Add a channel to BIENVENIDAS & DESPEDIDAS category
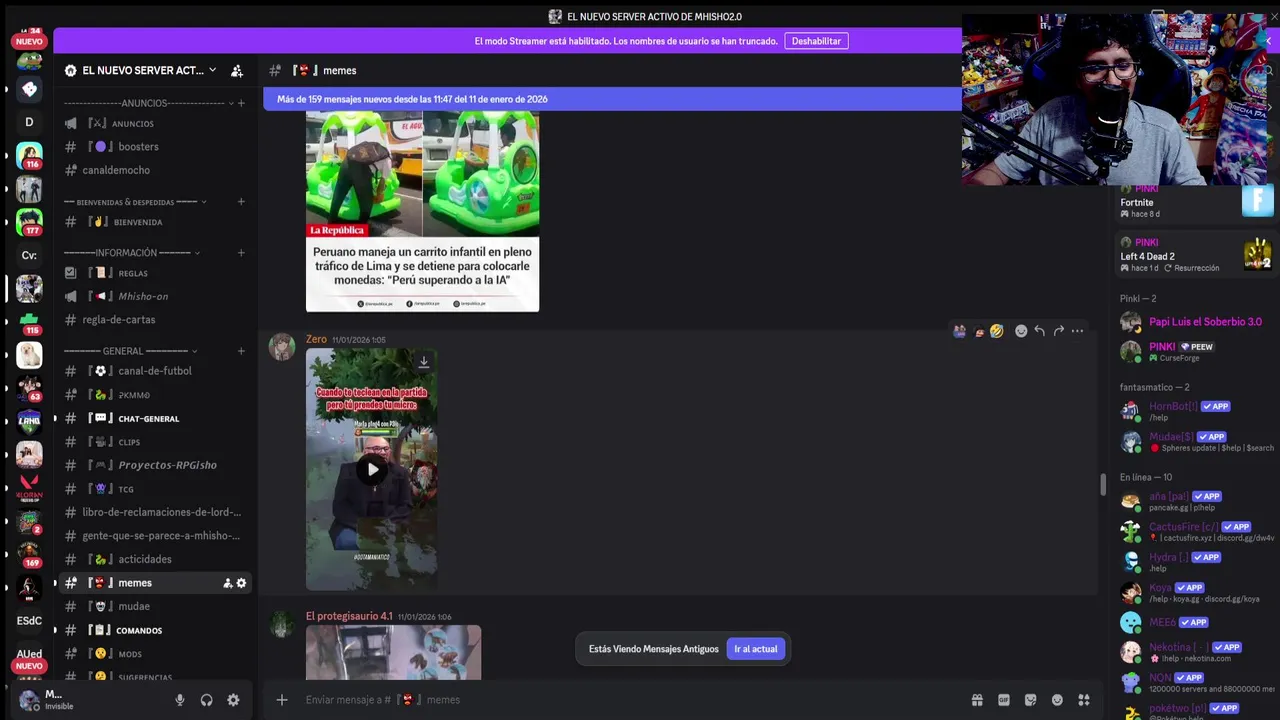 (x=241, y=202)
